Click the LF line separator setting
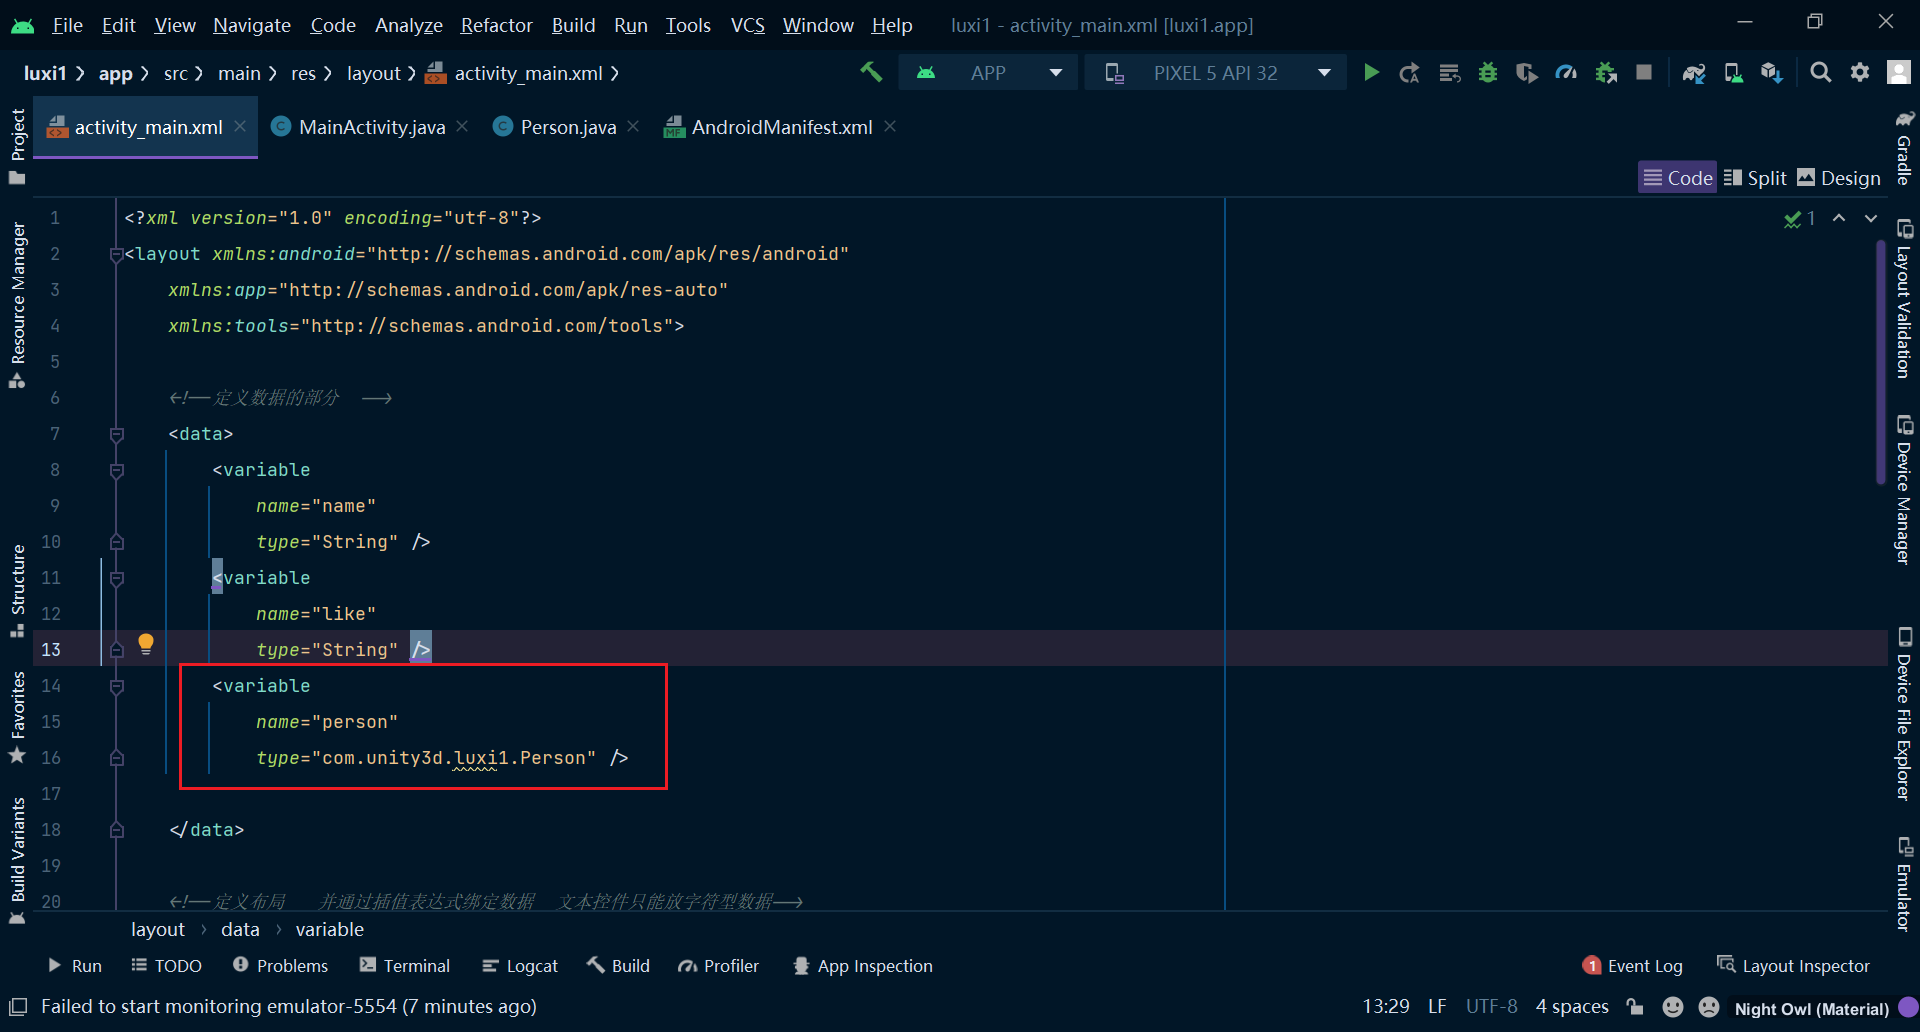The image size is (1920, 1032). tap(1437, 1007)
